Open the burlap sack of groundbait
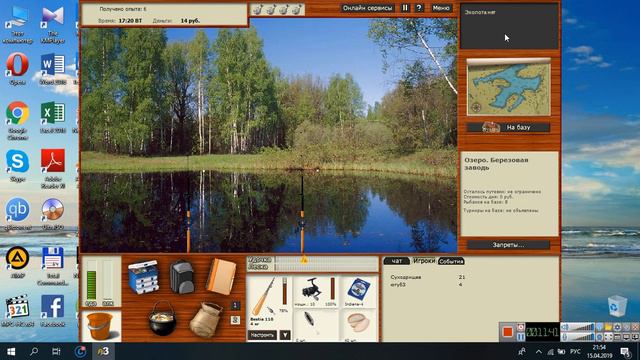 205,320
